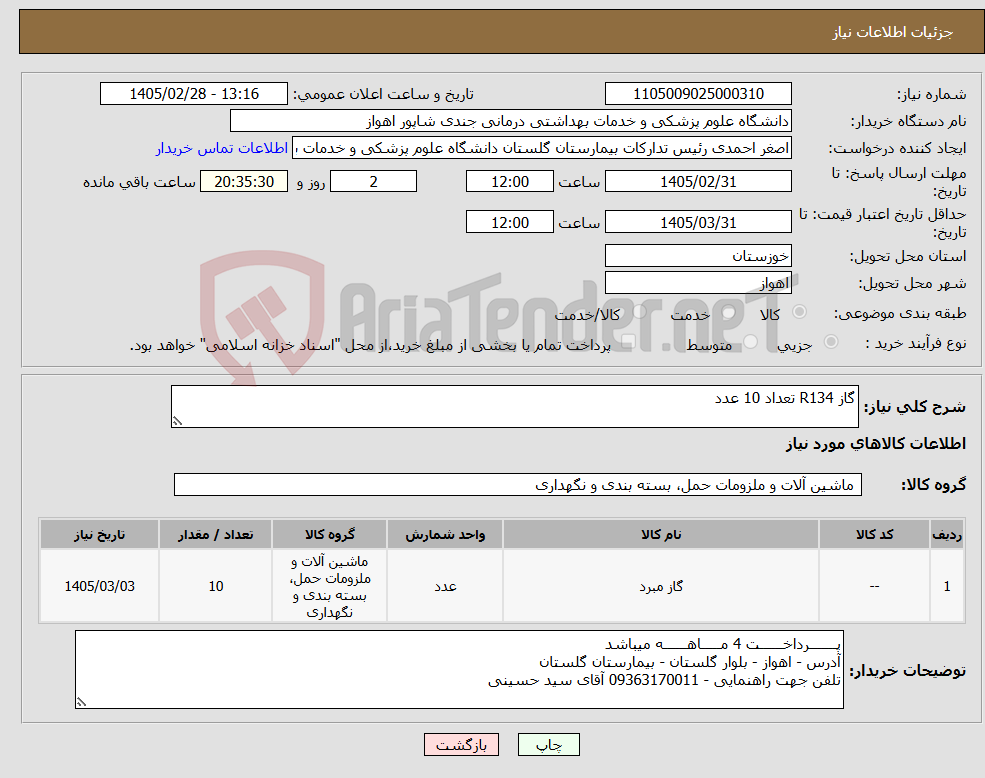Click the need date cell 1405/03/03
The image size is (985, 778).
99,586
